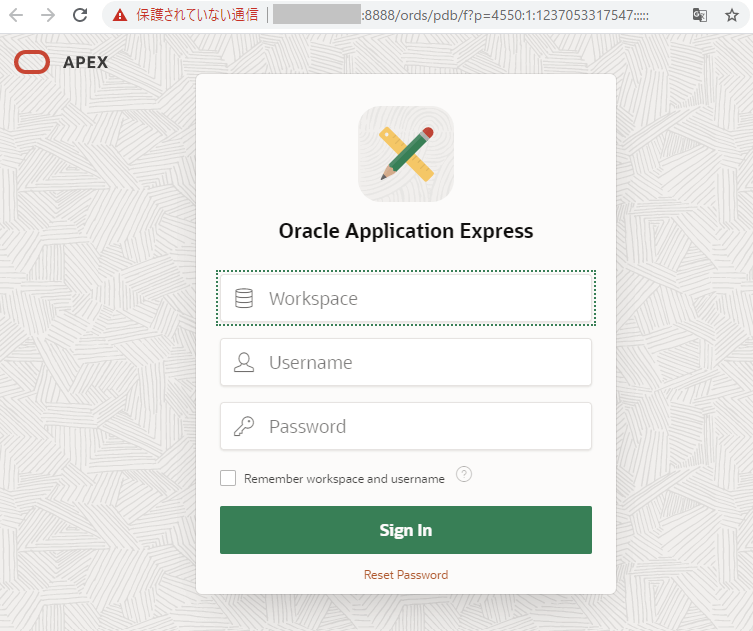This screenshot has height=631, width=753.
Task: Click the Remember workspace and username label
Action: click(x=344, y=479)
